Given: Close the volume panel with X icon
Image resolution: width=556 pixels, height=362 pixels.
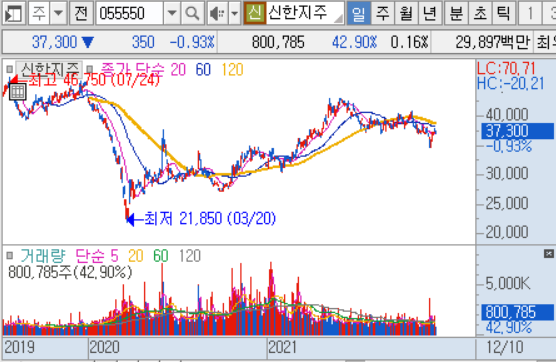Looking at the screenshot, I should [549, 254].
